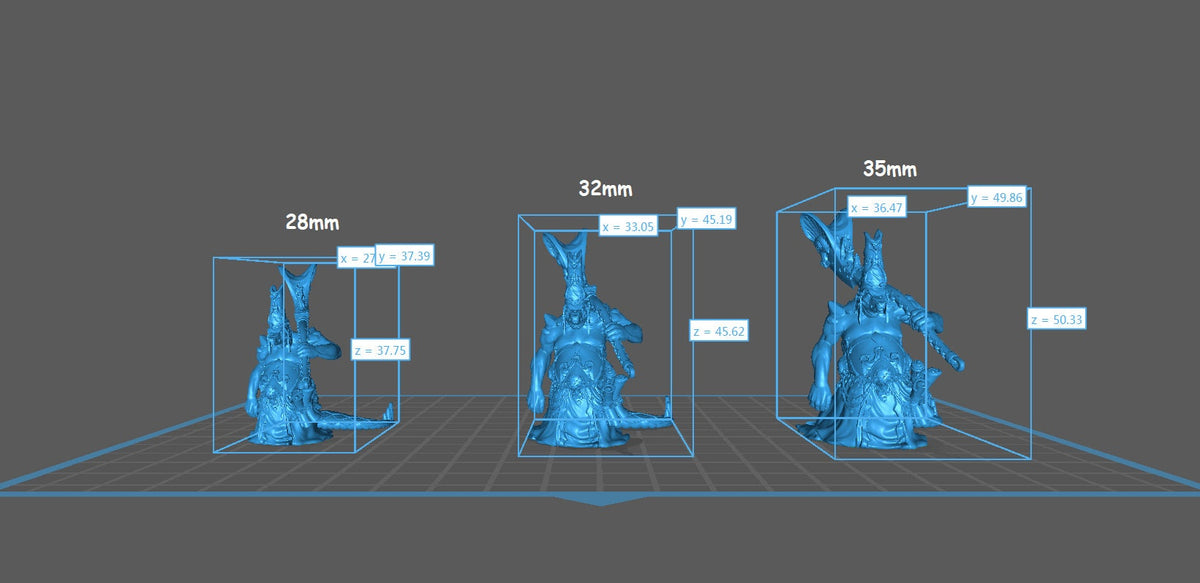Click the z = 37.75 dimension label

pos(381,350)
